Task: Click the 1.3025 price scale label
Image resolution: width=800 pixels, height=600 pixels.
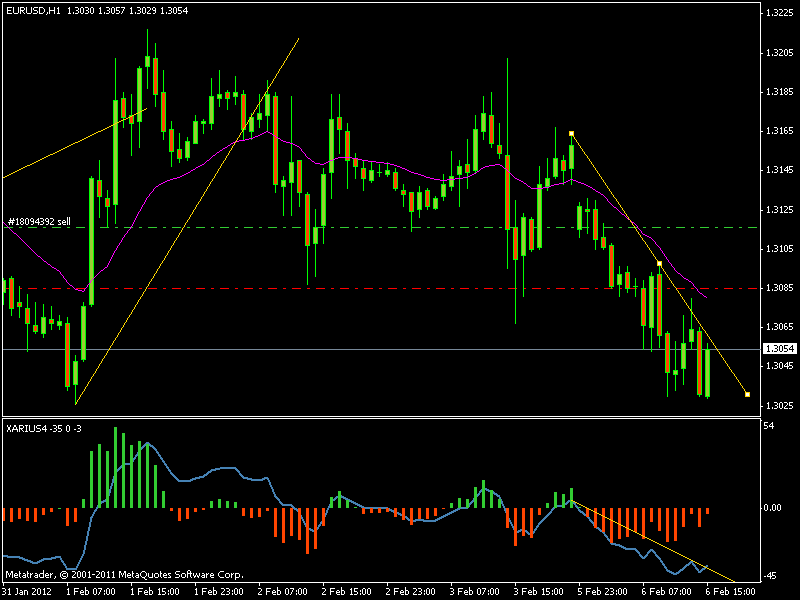Action: coord(780,406)
